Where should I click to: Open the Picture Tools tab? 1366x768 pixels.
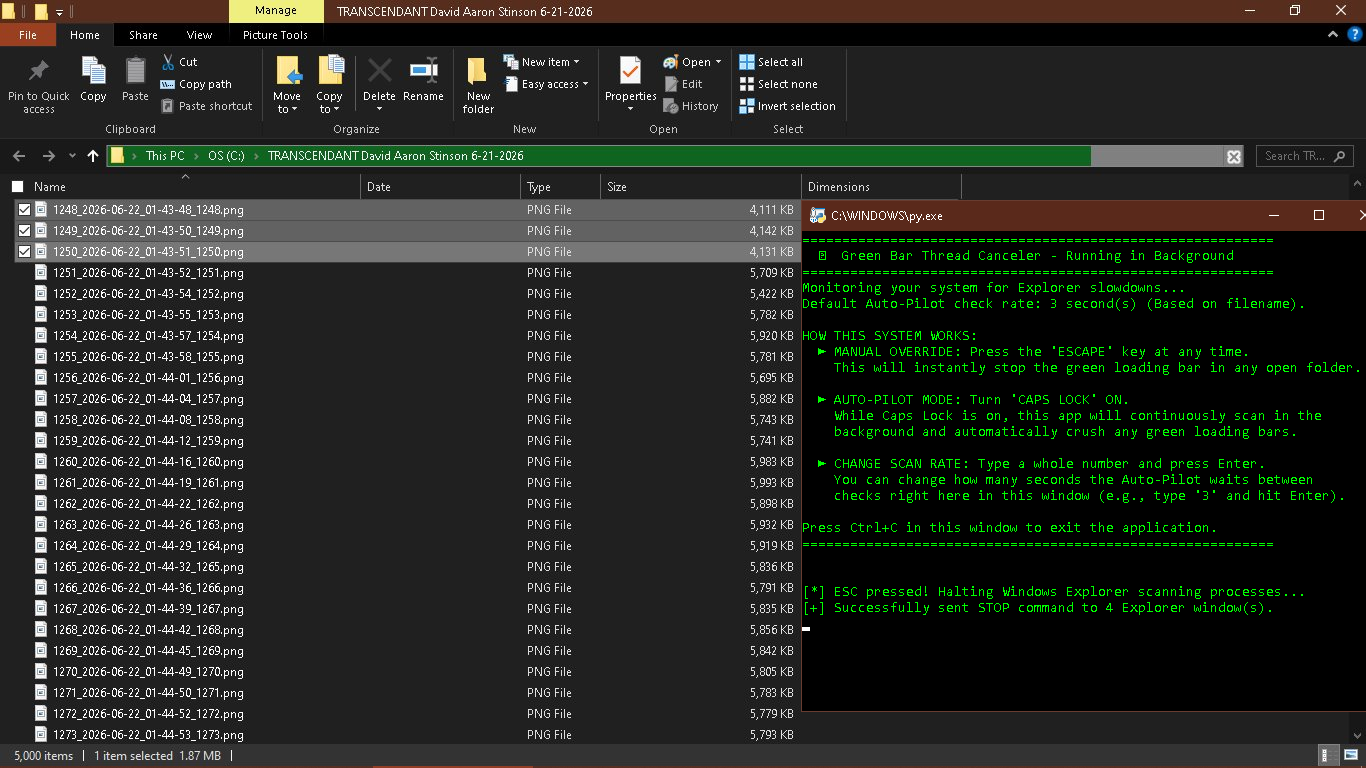click(x=275, y=35)
